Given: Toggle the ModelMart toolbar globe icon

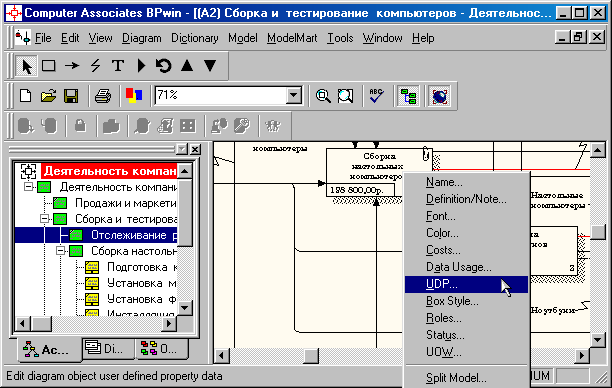Looking at the screenshot, I should (439, 96).
